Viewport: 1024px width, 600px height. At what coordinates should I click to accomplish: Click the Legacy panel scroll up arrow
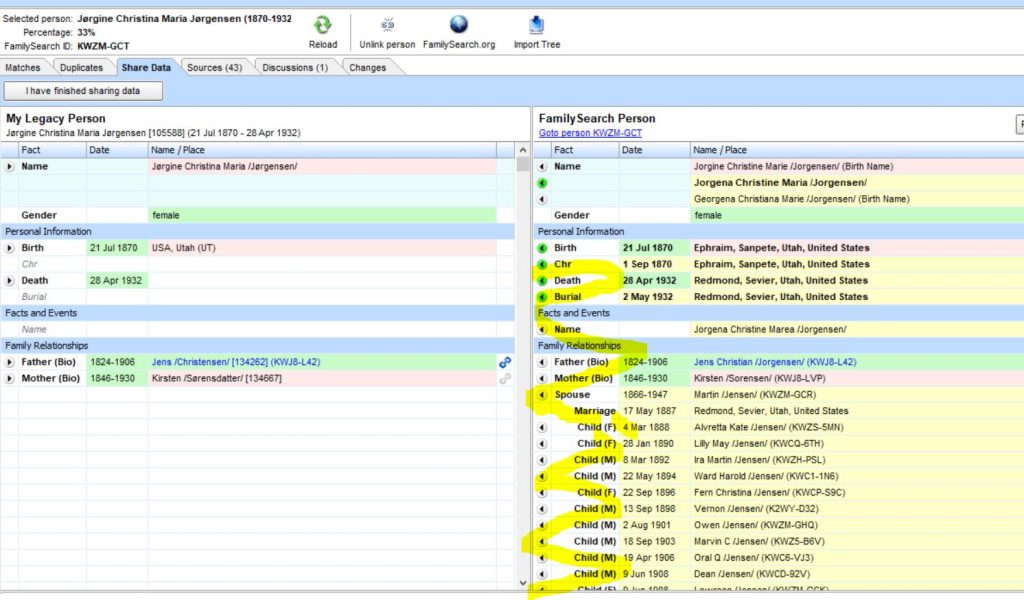522,150
